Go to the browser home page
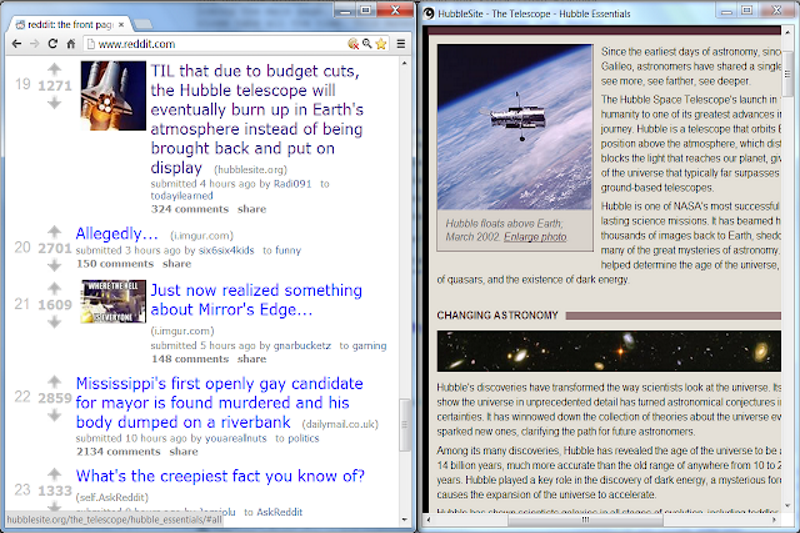800x533 pixels. 70,44
